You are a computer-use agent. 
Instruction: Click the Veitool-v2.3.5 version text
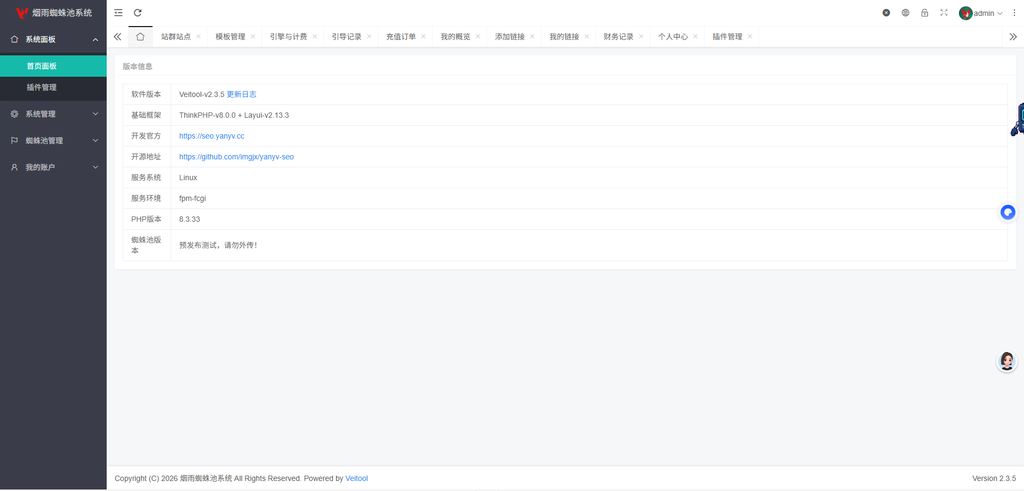pos(202,94)
